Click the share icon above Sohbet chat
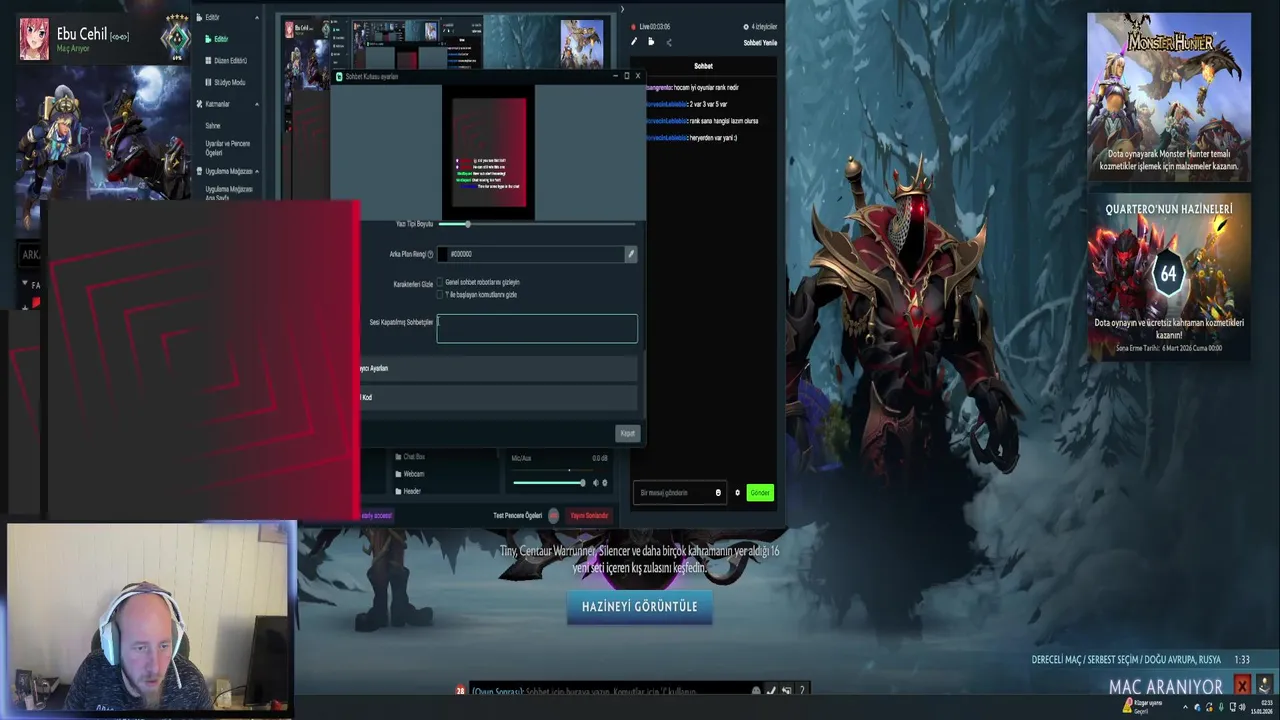The height and width of the screenshot is (720, 1280). click(669, 42)
